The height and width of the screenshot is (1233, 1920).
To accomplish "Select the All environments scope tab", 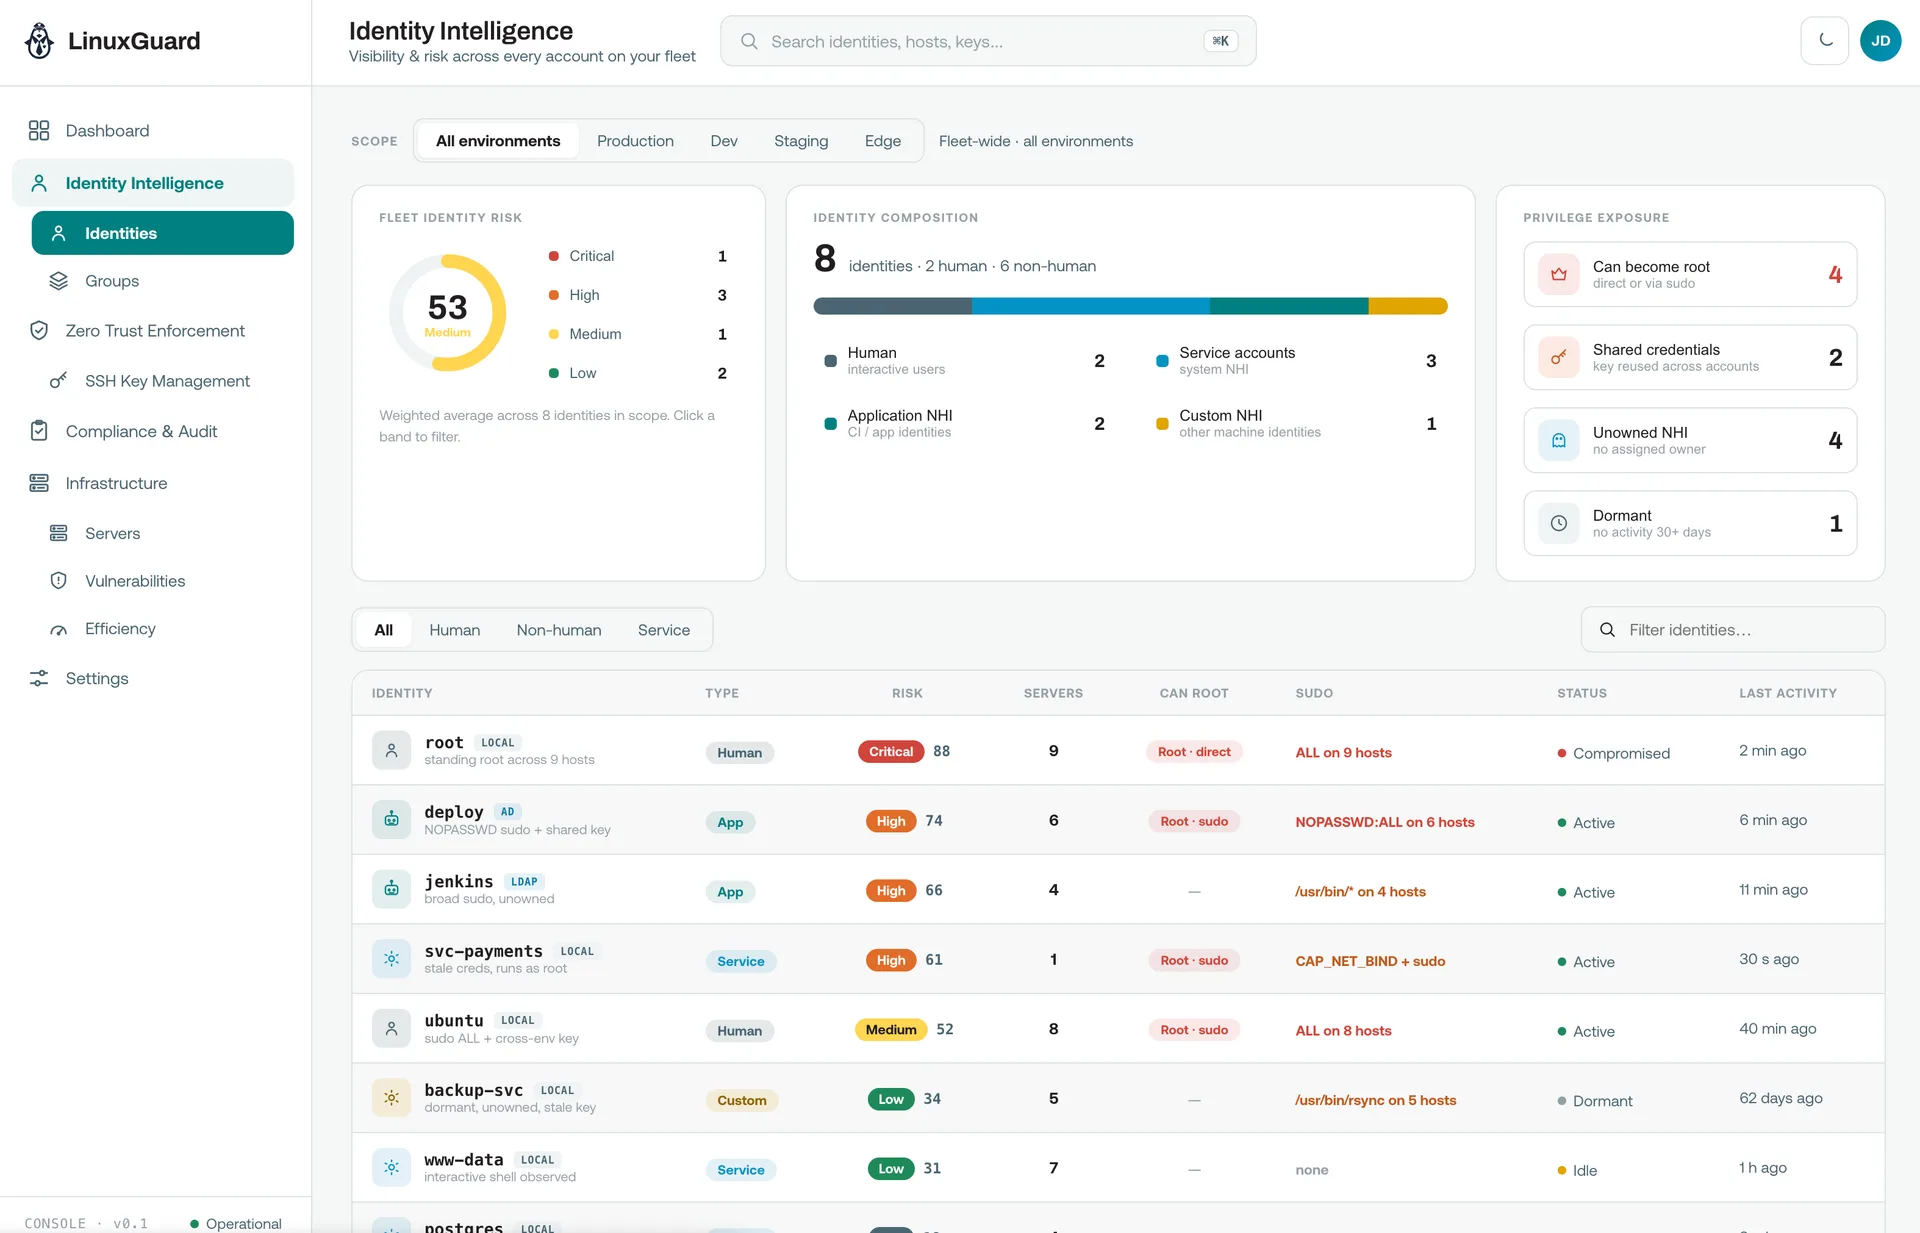I will [498, 141].
